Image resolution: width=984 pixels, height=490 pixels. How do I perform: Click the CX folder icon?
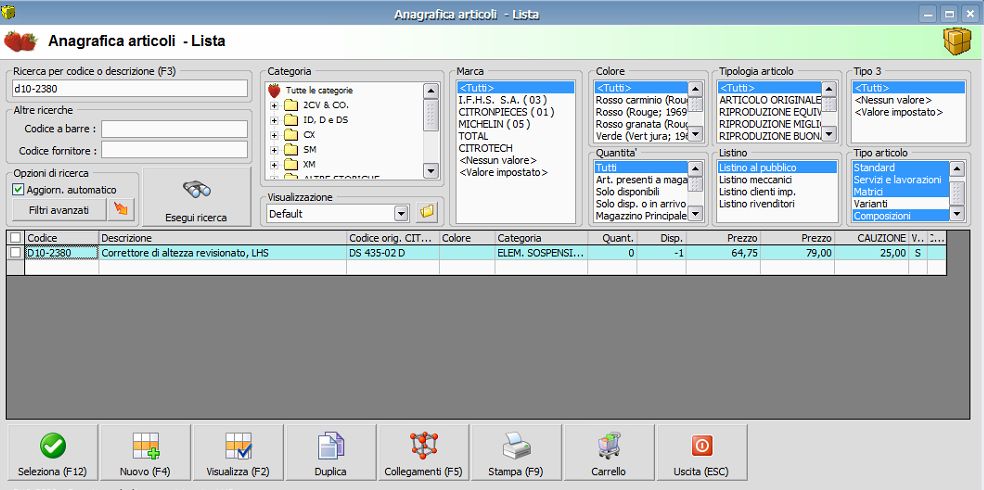(291, 135)
